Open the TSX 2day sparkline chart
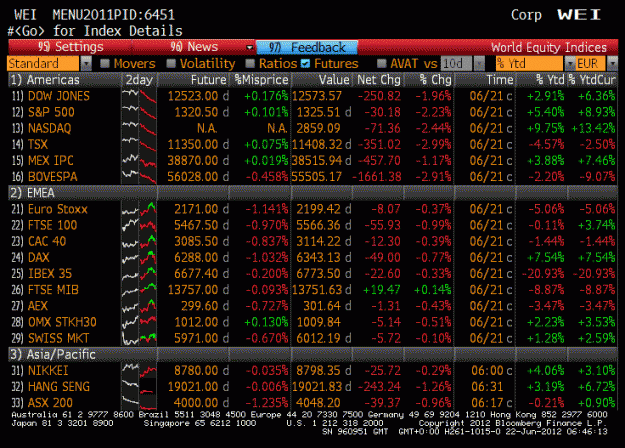This screenshot has width=625, height=448. click(x=139, y=144)
